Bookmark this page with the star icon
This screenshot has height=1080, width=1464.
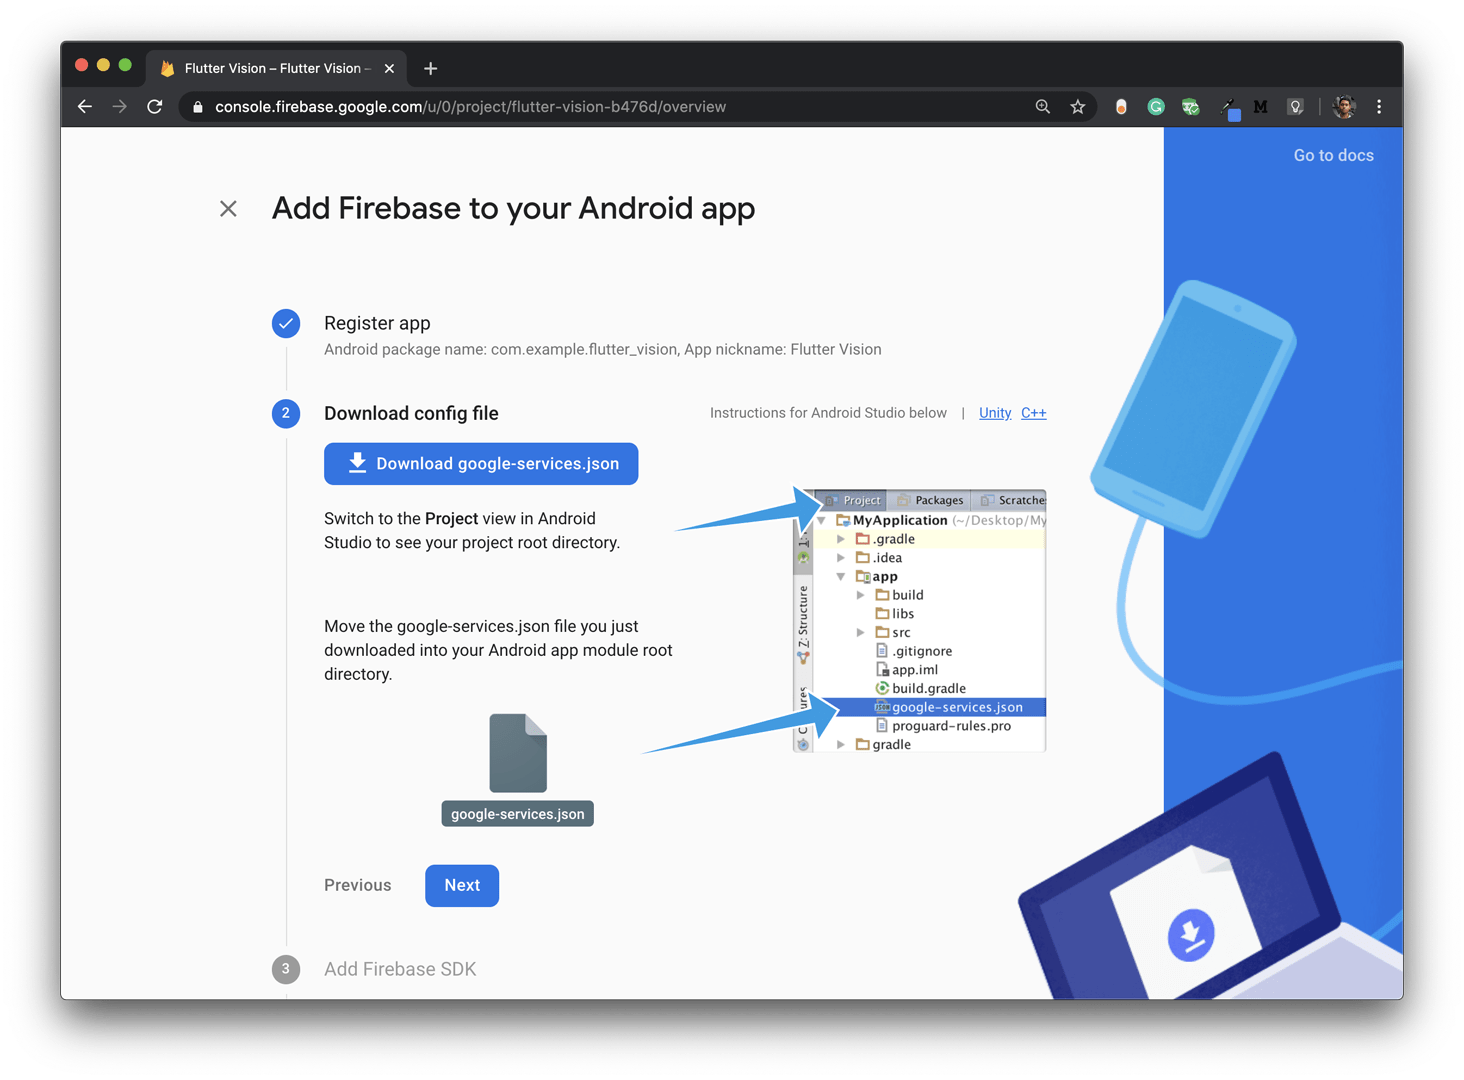(x=1077, y=107)
